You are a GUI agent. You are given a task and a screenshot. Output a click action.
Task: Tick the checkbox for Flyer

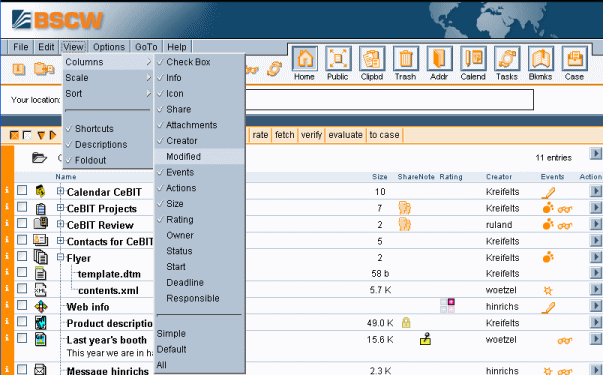[22, 256]
